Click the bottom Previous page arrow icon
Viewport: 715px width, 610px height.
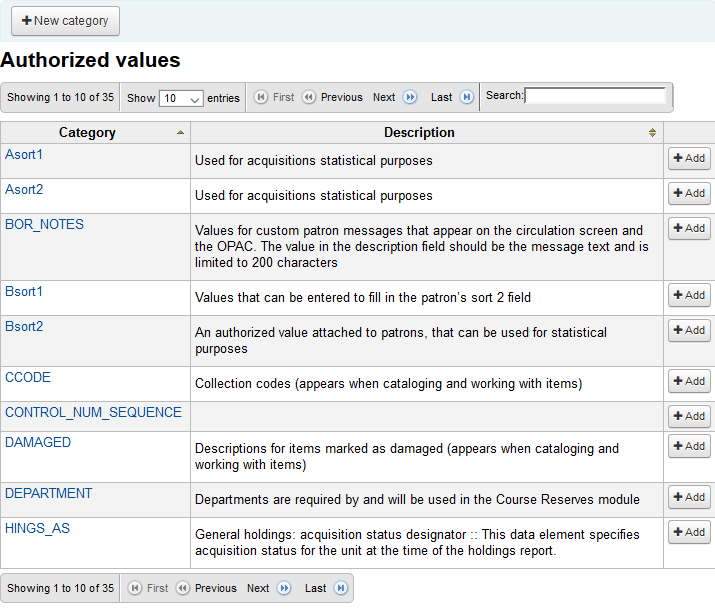point(183,589)
